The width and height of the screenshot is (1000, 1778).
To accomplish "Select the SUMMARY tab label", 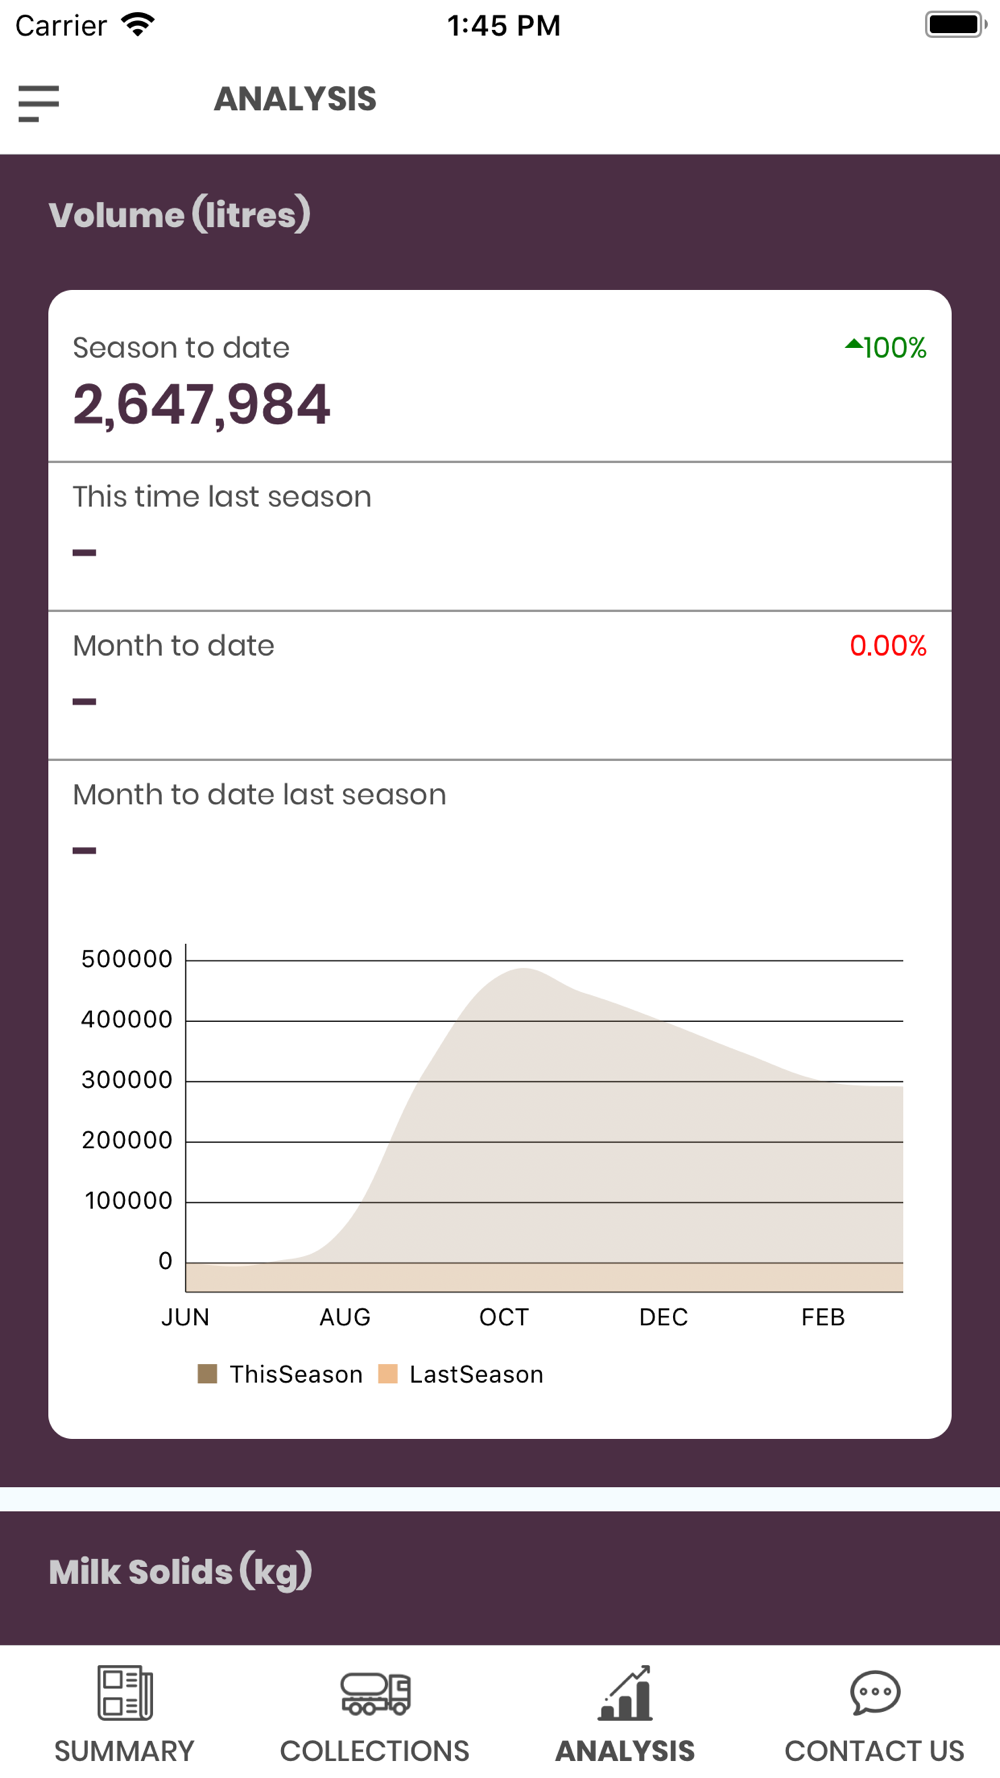I will click(124, 1751).
